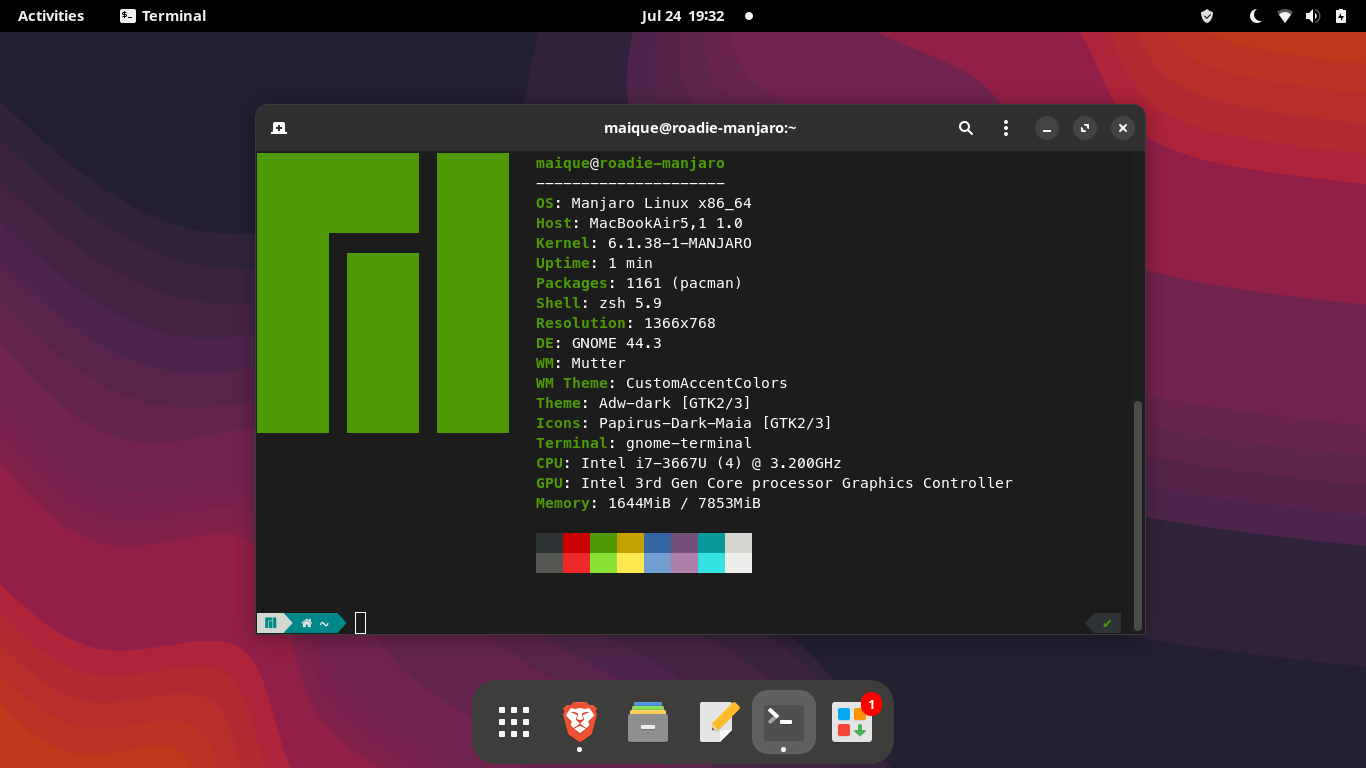The image size is (1366, 768).
Task: Click the battery status icon
Action: click(x=1341, y=16)
